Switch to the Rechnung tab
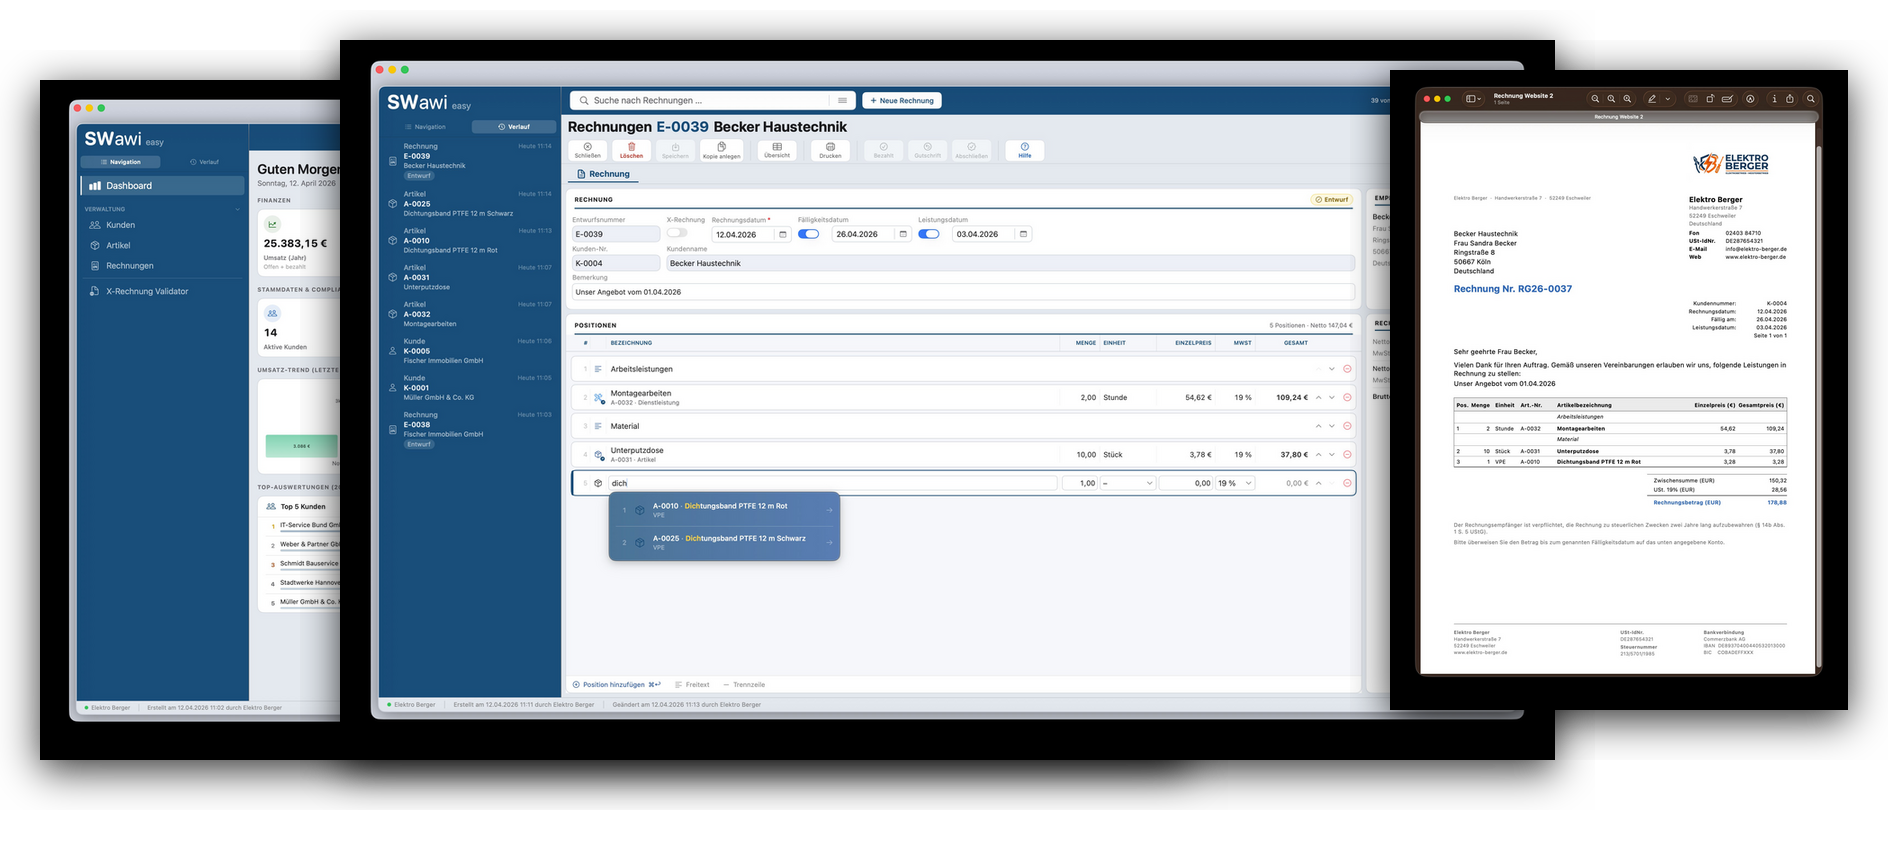 coord(604,174)
